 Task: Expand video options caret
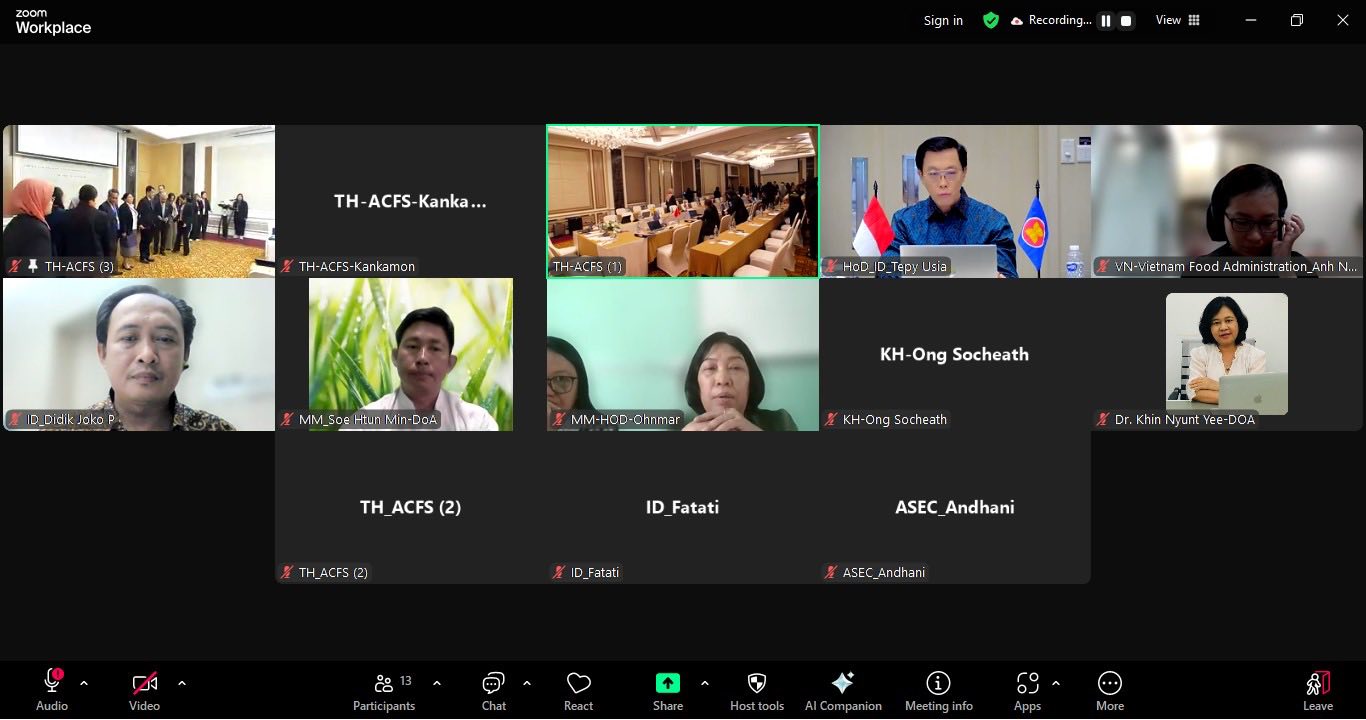[x=182, y=683]
